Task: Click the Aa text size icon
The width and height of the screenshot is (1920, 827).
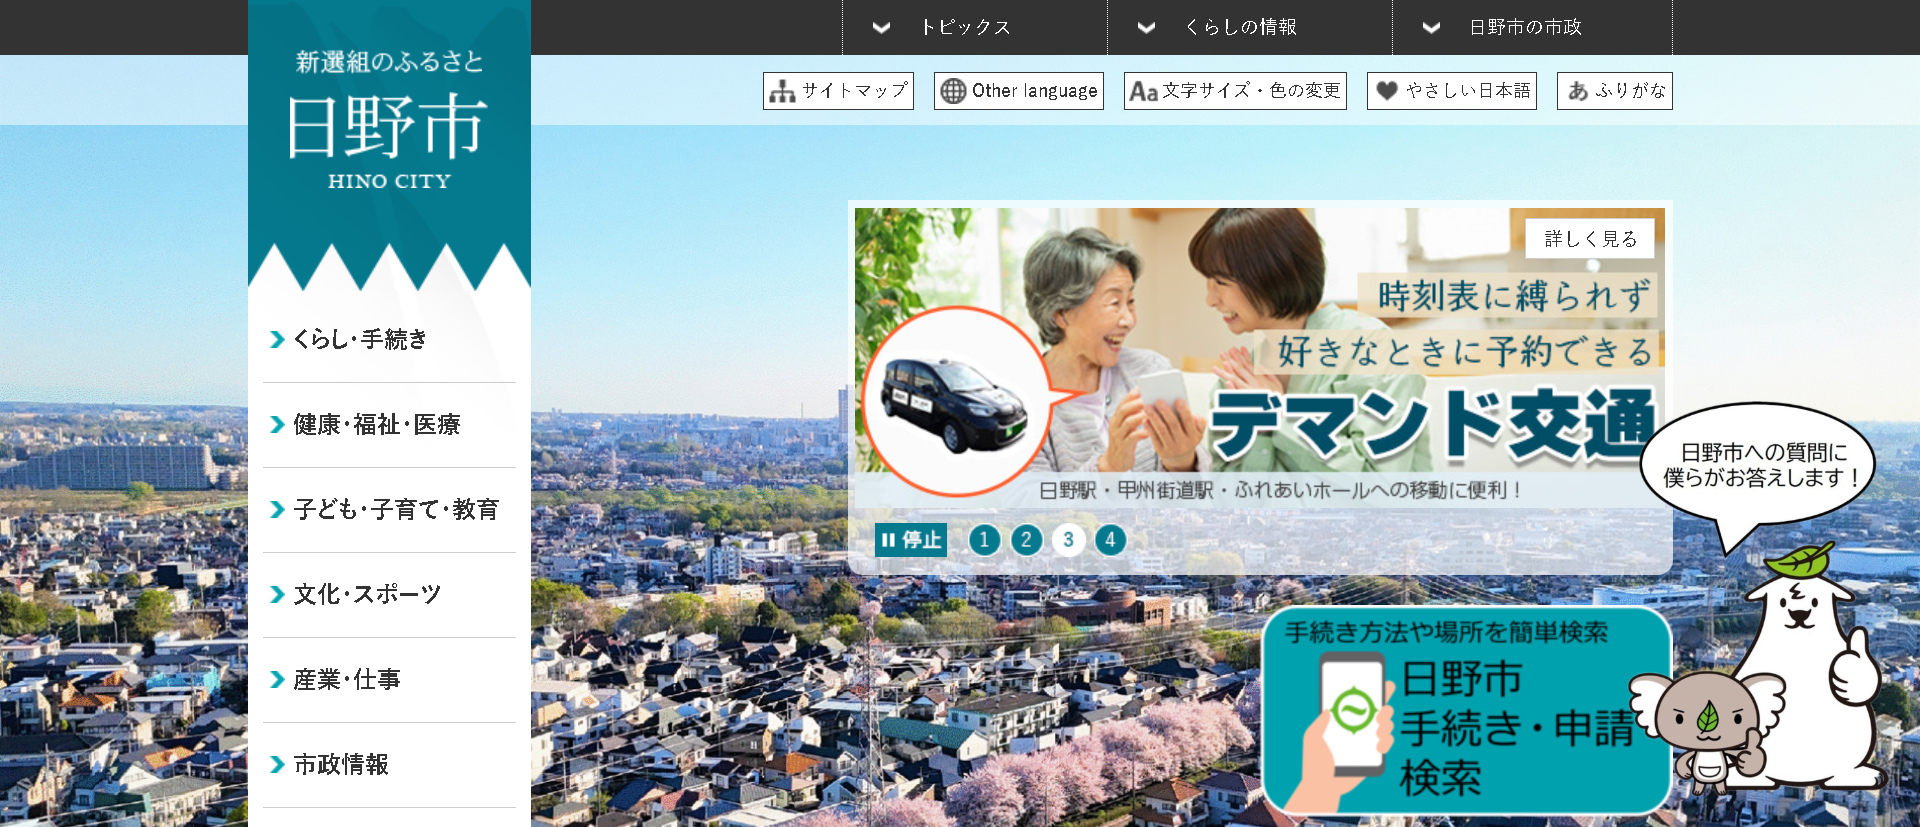Action: pyautogui.click(x=1143, y=91)
